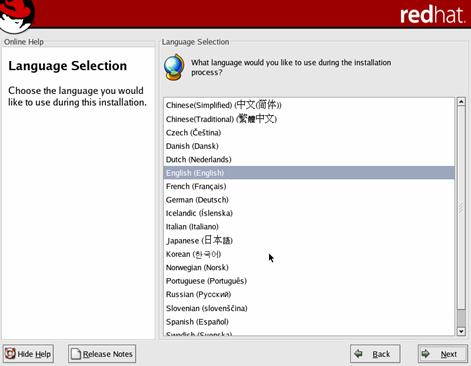
Task: Pick Spanish (Español)
Action: pyautogui.click(x=309, y=322)
